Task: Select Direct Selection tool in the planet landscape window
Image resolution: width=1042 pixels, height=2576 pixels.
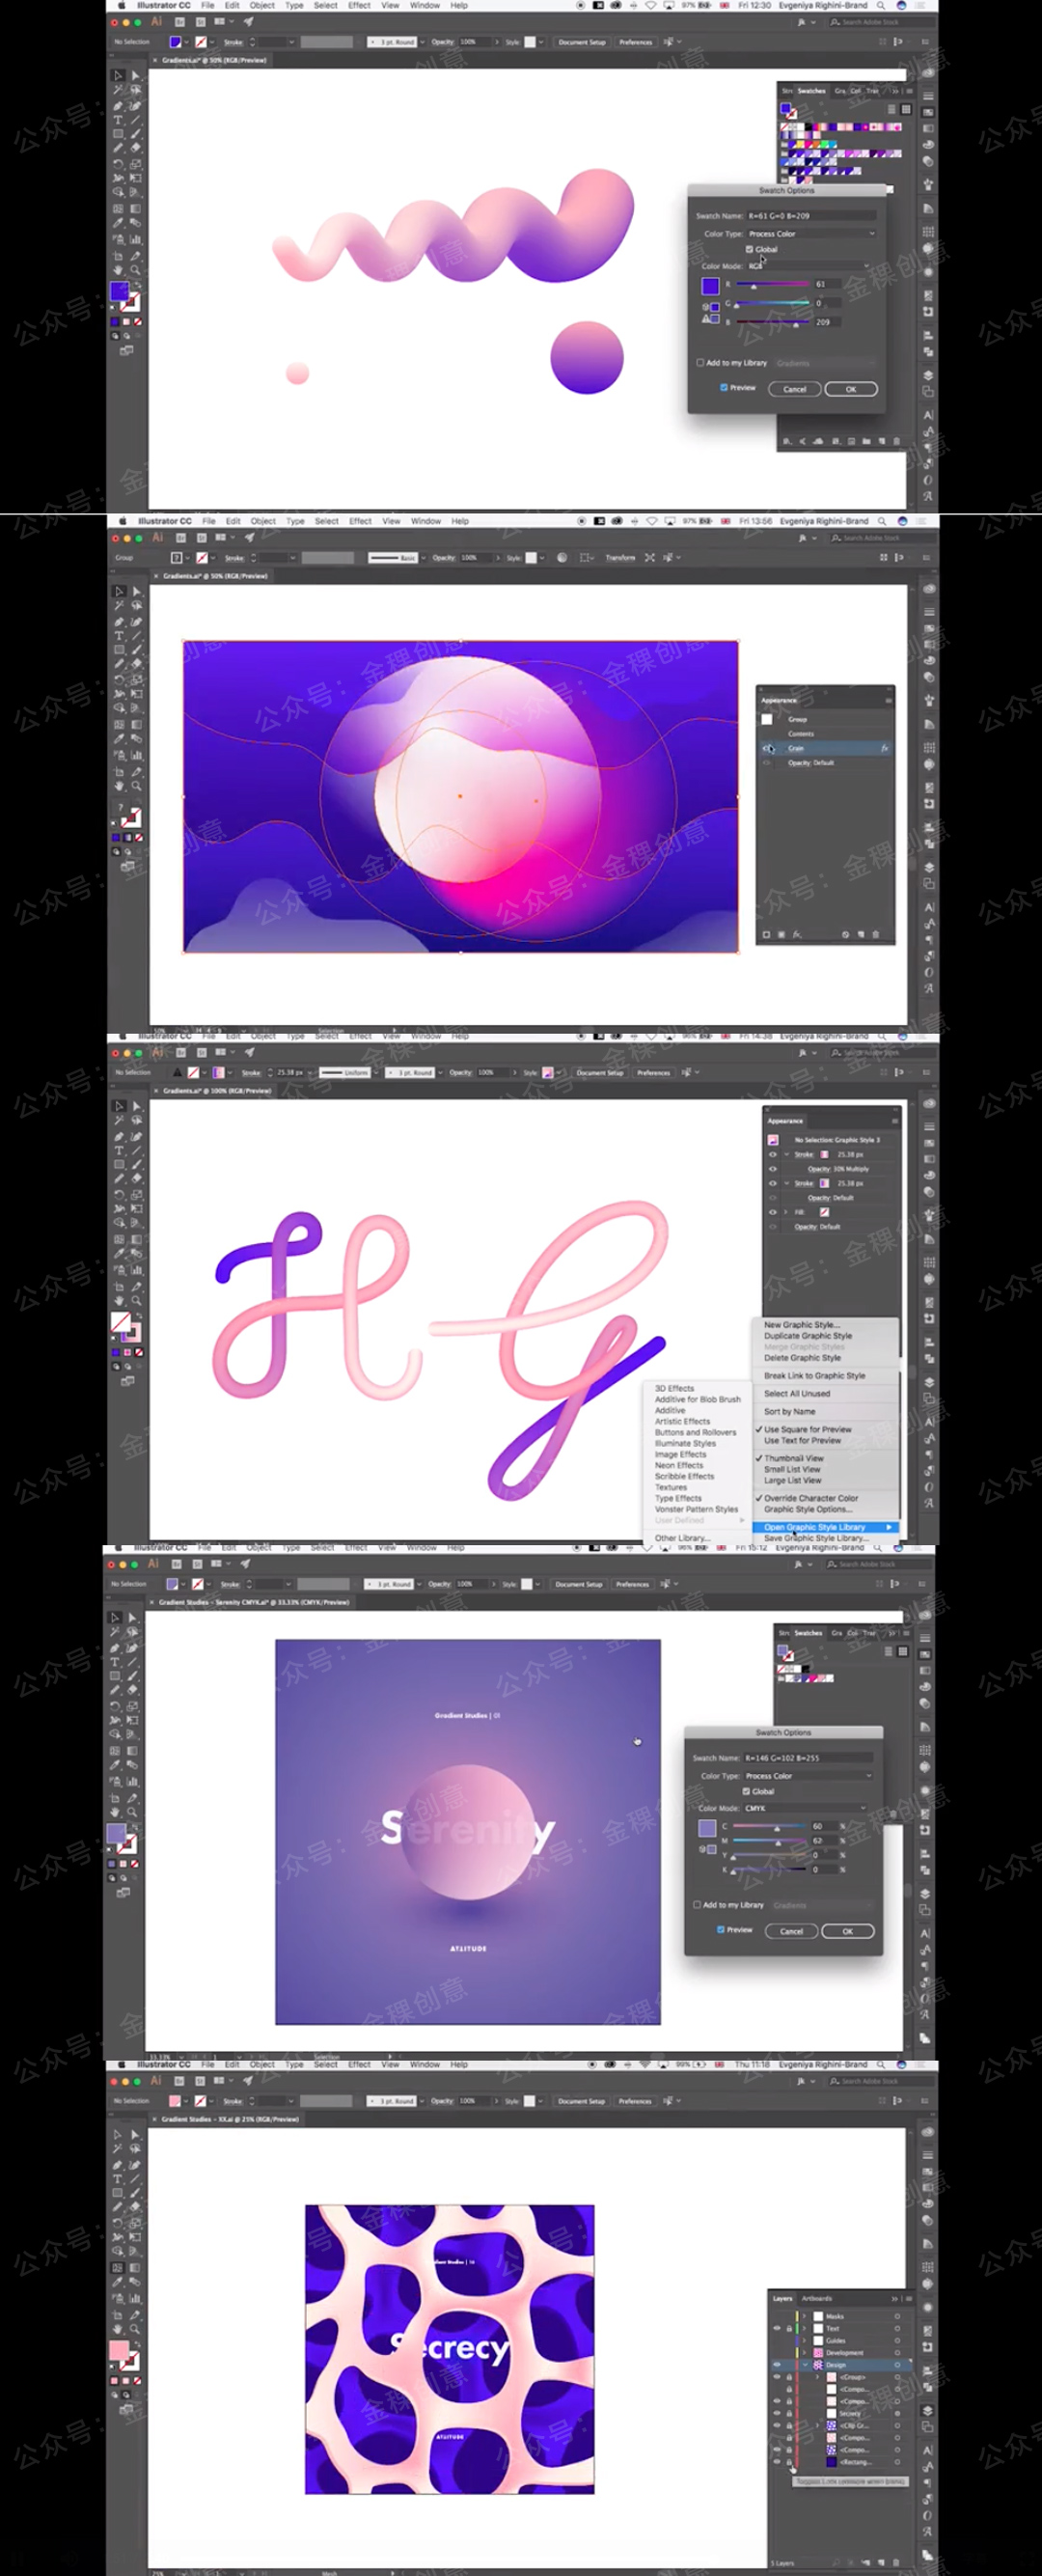Action: (x=136, y=591)
